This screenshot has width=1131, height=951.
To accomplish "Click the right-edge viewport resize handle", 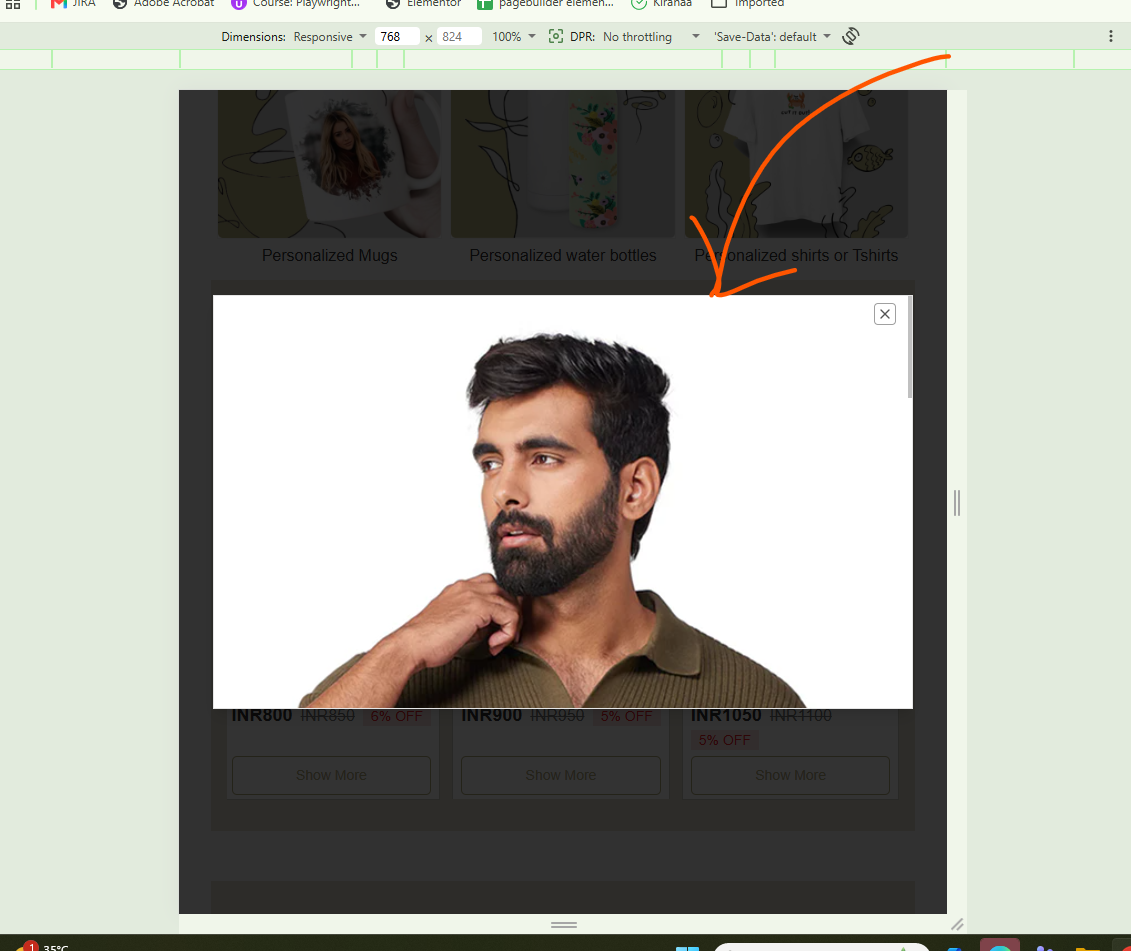I will point(956,503).
